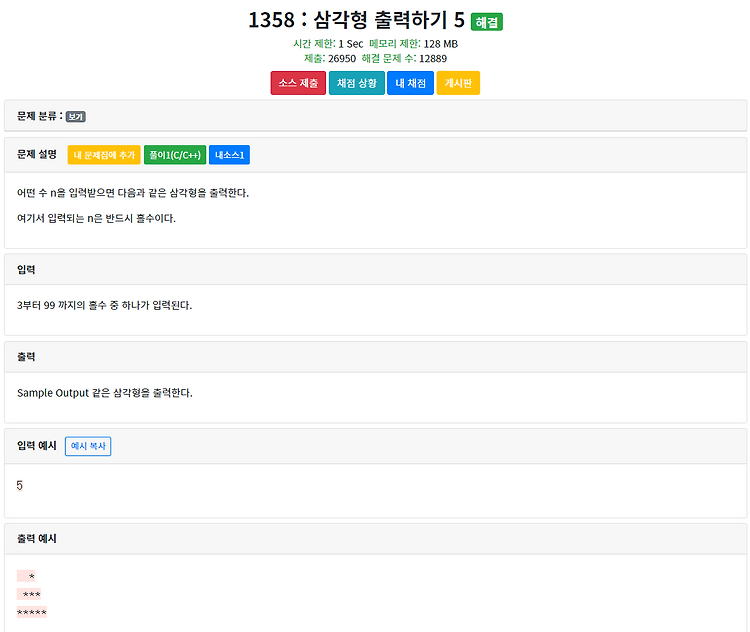
Task: Go to the 게시판 board
Action: pyautogui.click(x=458, y=83)
